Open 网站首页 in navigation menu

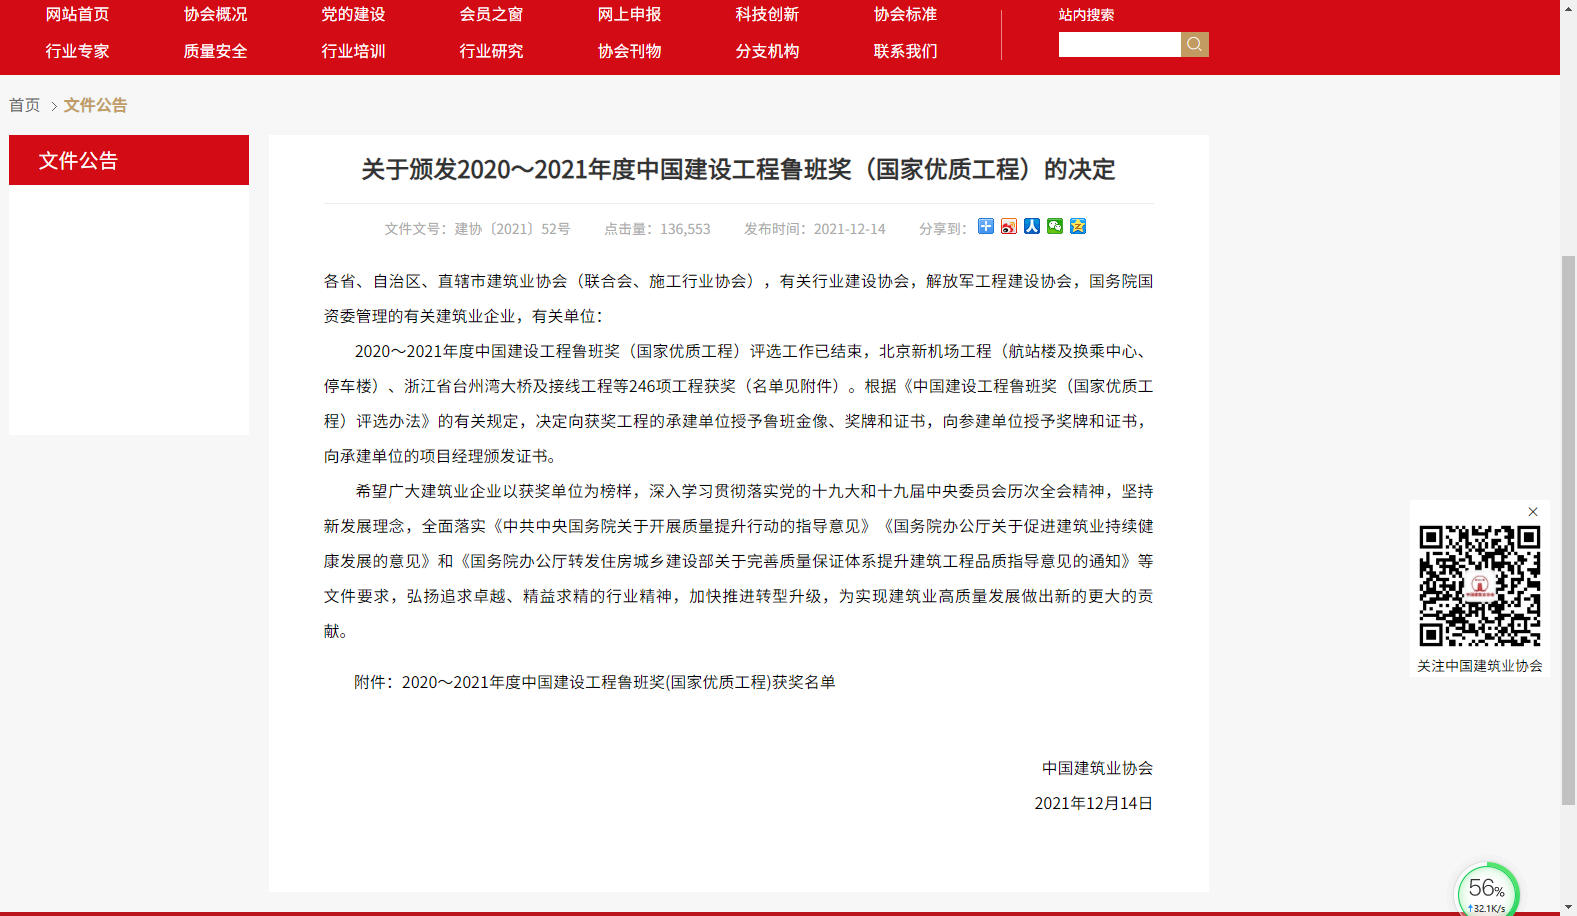pyautogui.click(x=77, y=14)
